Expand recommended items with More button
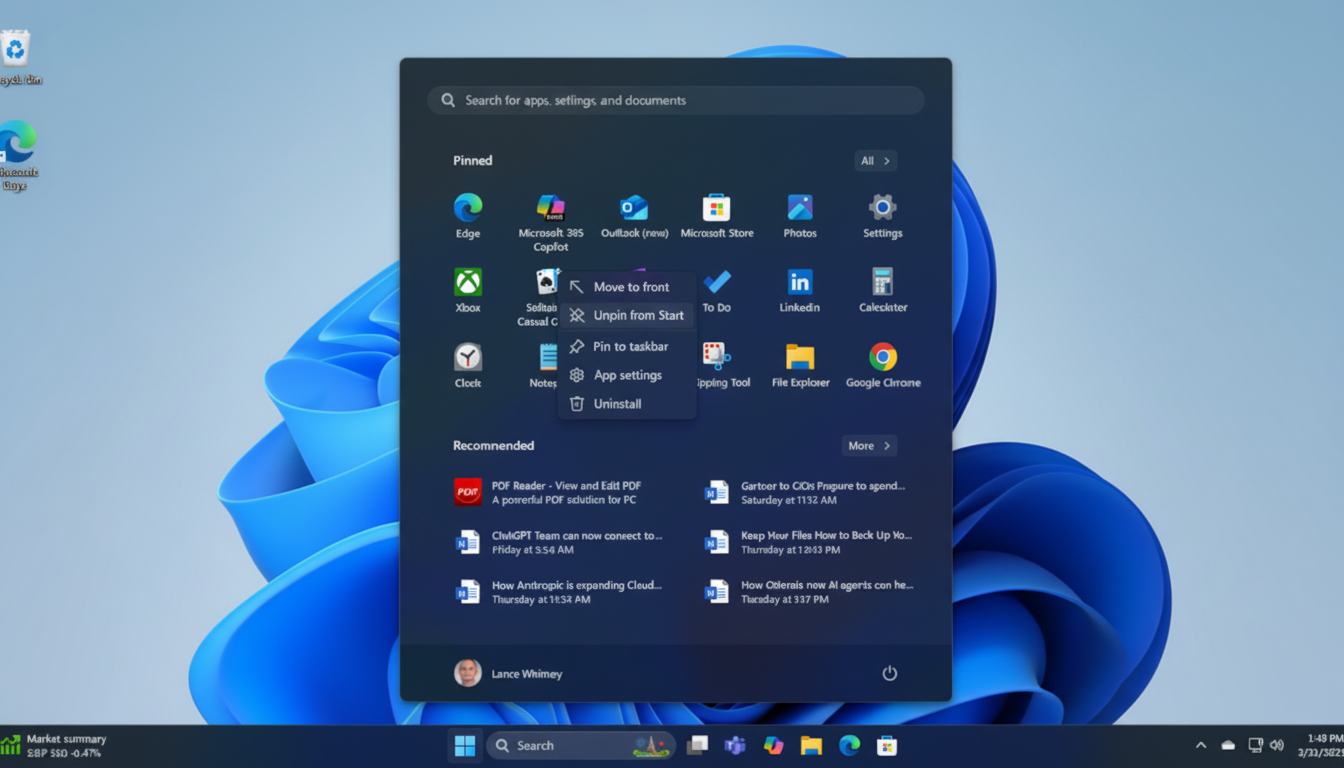 [x=868, y=446]
